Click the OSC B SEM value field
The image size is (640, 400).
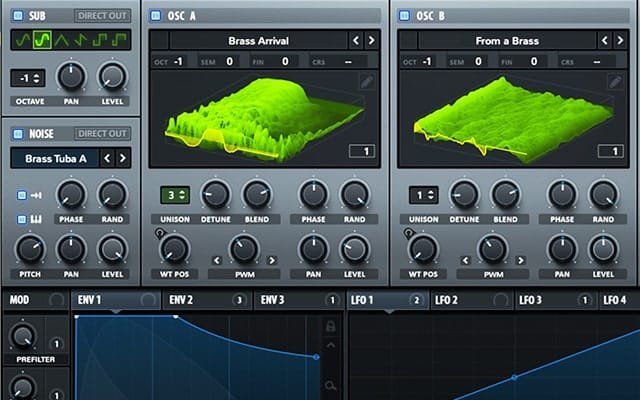click(468, 62)
